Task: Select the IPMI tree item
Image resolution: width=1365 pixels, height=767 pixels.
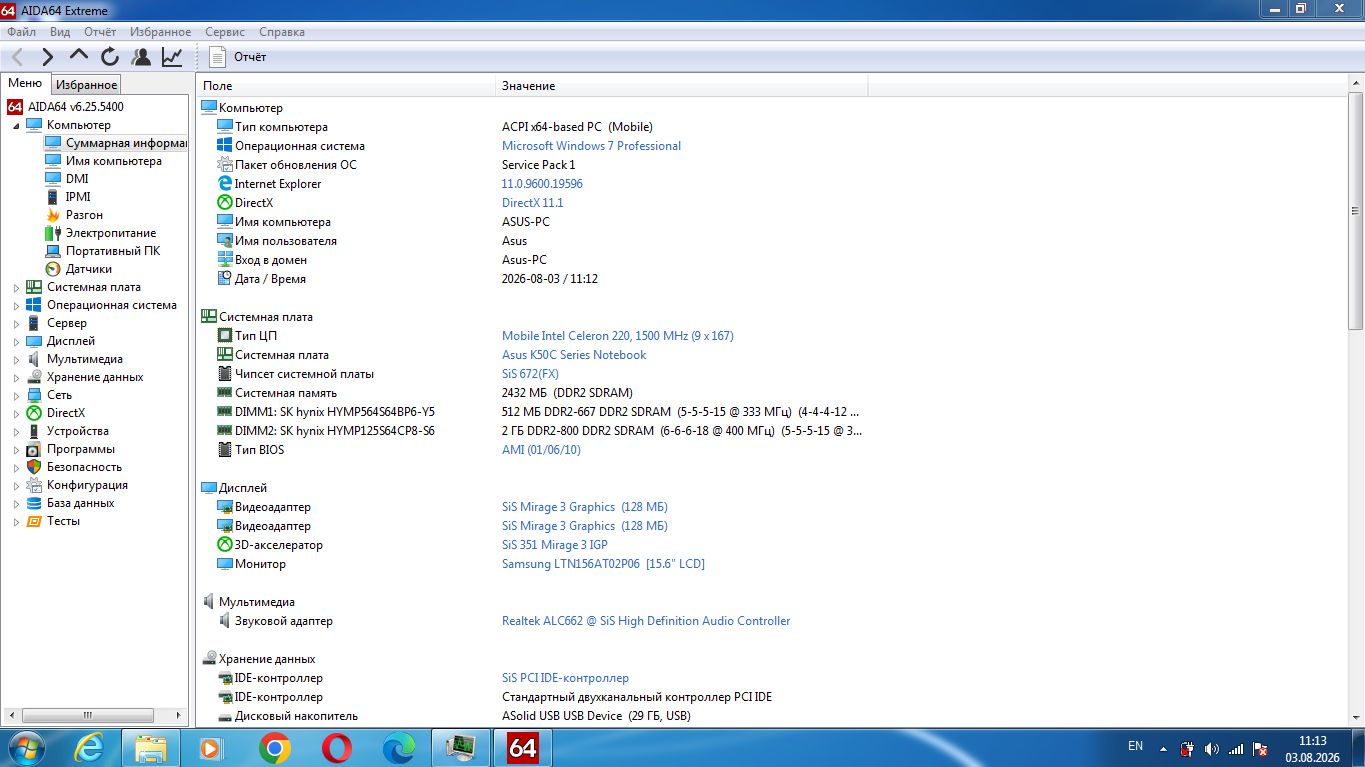Action: click(78, 197)
